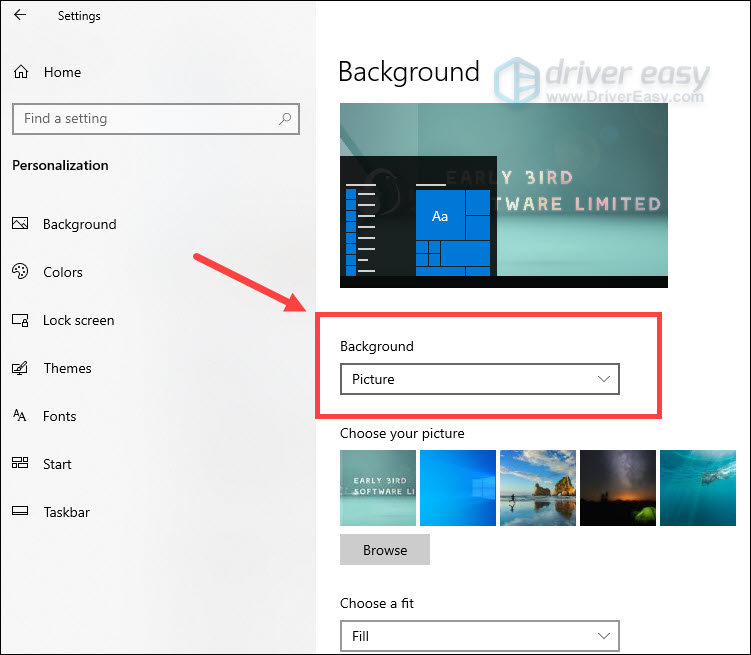Click the search magnifier icon
This screenshot has height=655, width=751.
[x=285, y=118]
